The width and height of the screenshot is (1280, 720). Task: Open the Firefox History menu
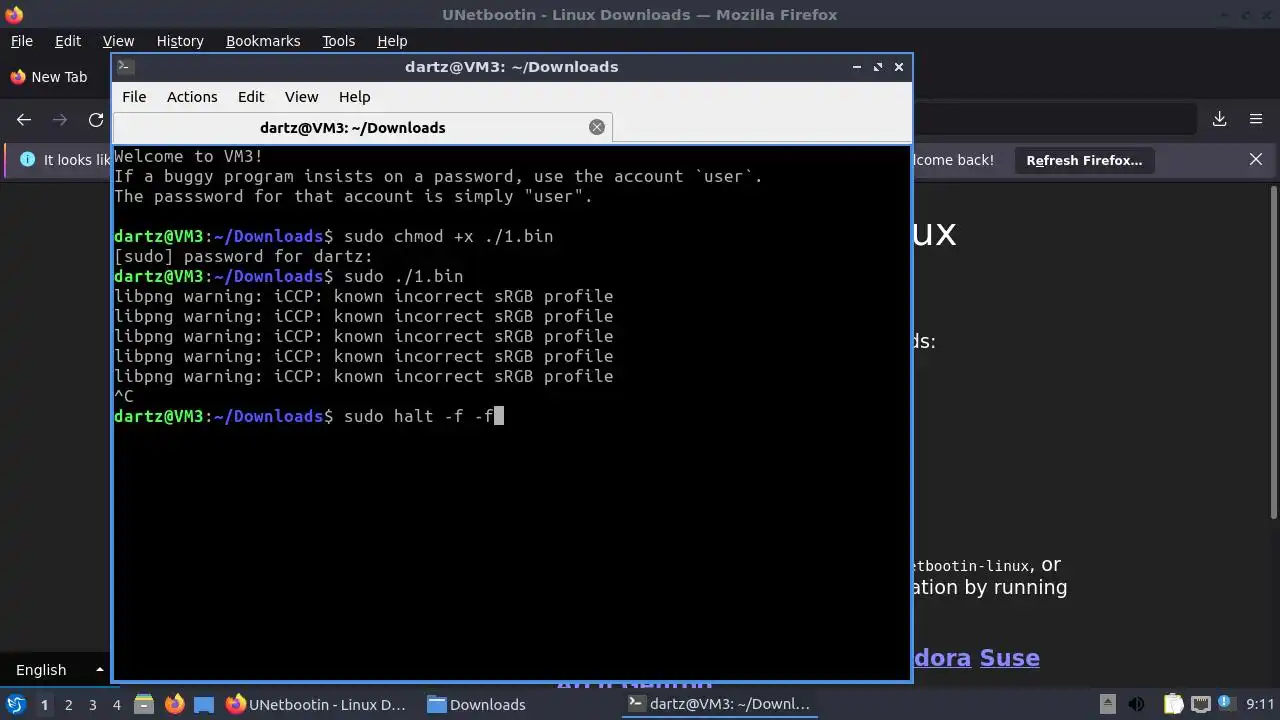click(x=180, y=41)
